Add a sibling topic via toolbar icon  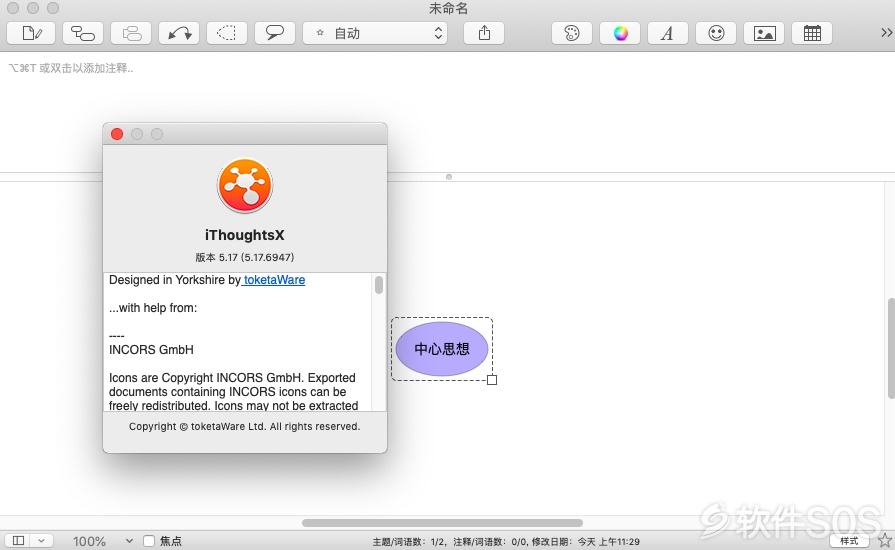131,33
